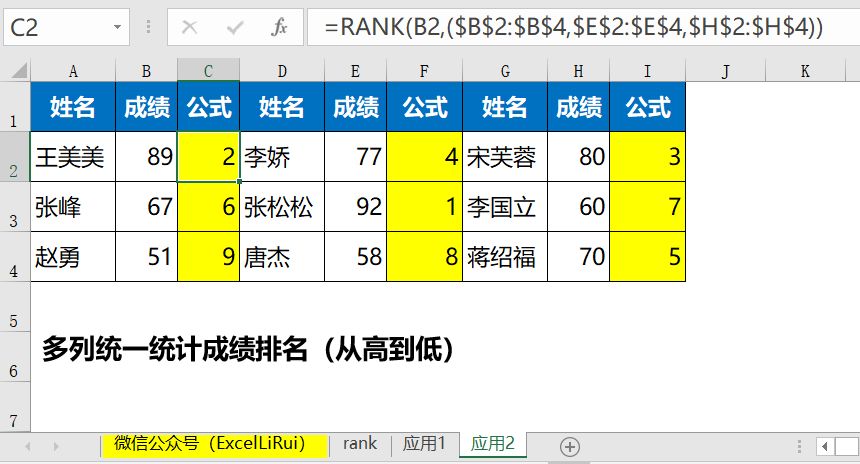The image size is (860, 464).
Task: Click the cancel X icon in formula bar
Action: pyautogui.click(x=189, y=27)
